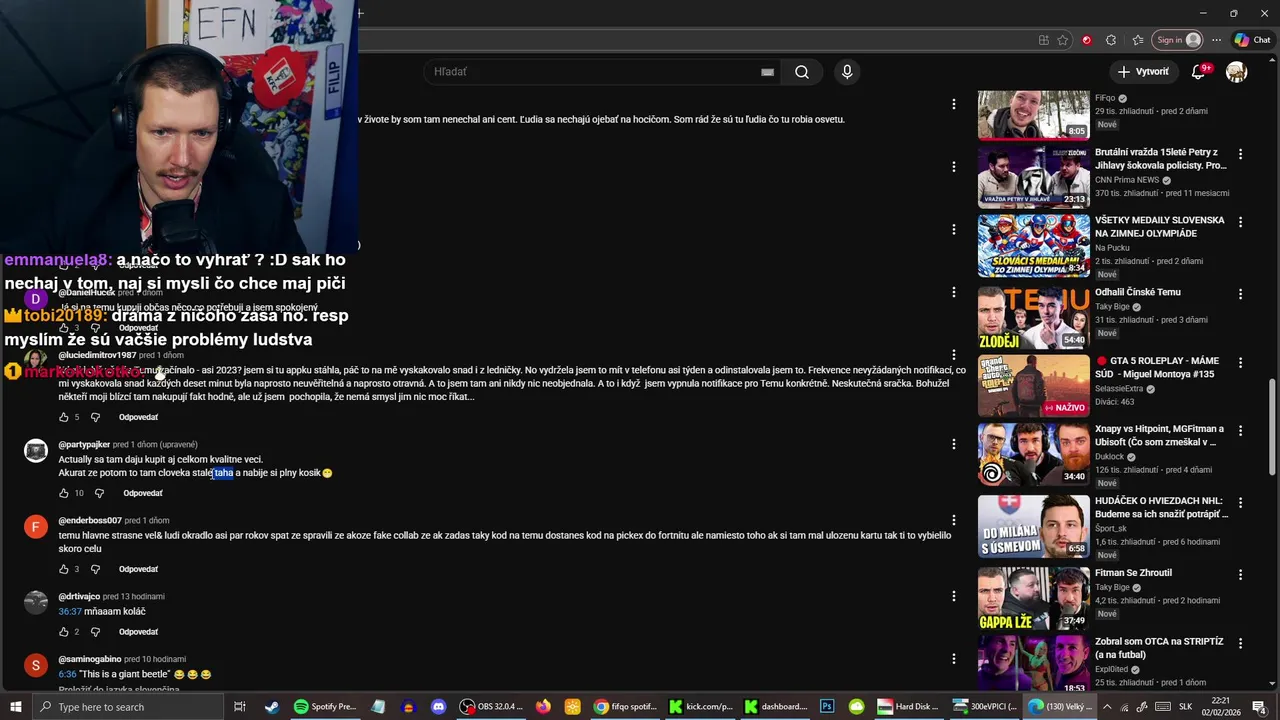Viewport: 1280px width, 720px height.
Task: Open @partypajker channel name
Action: (84, 445)
